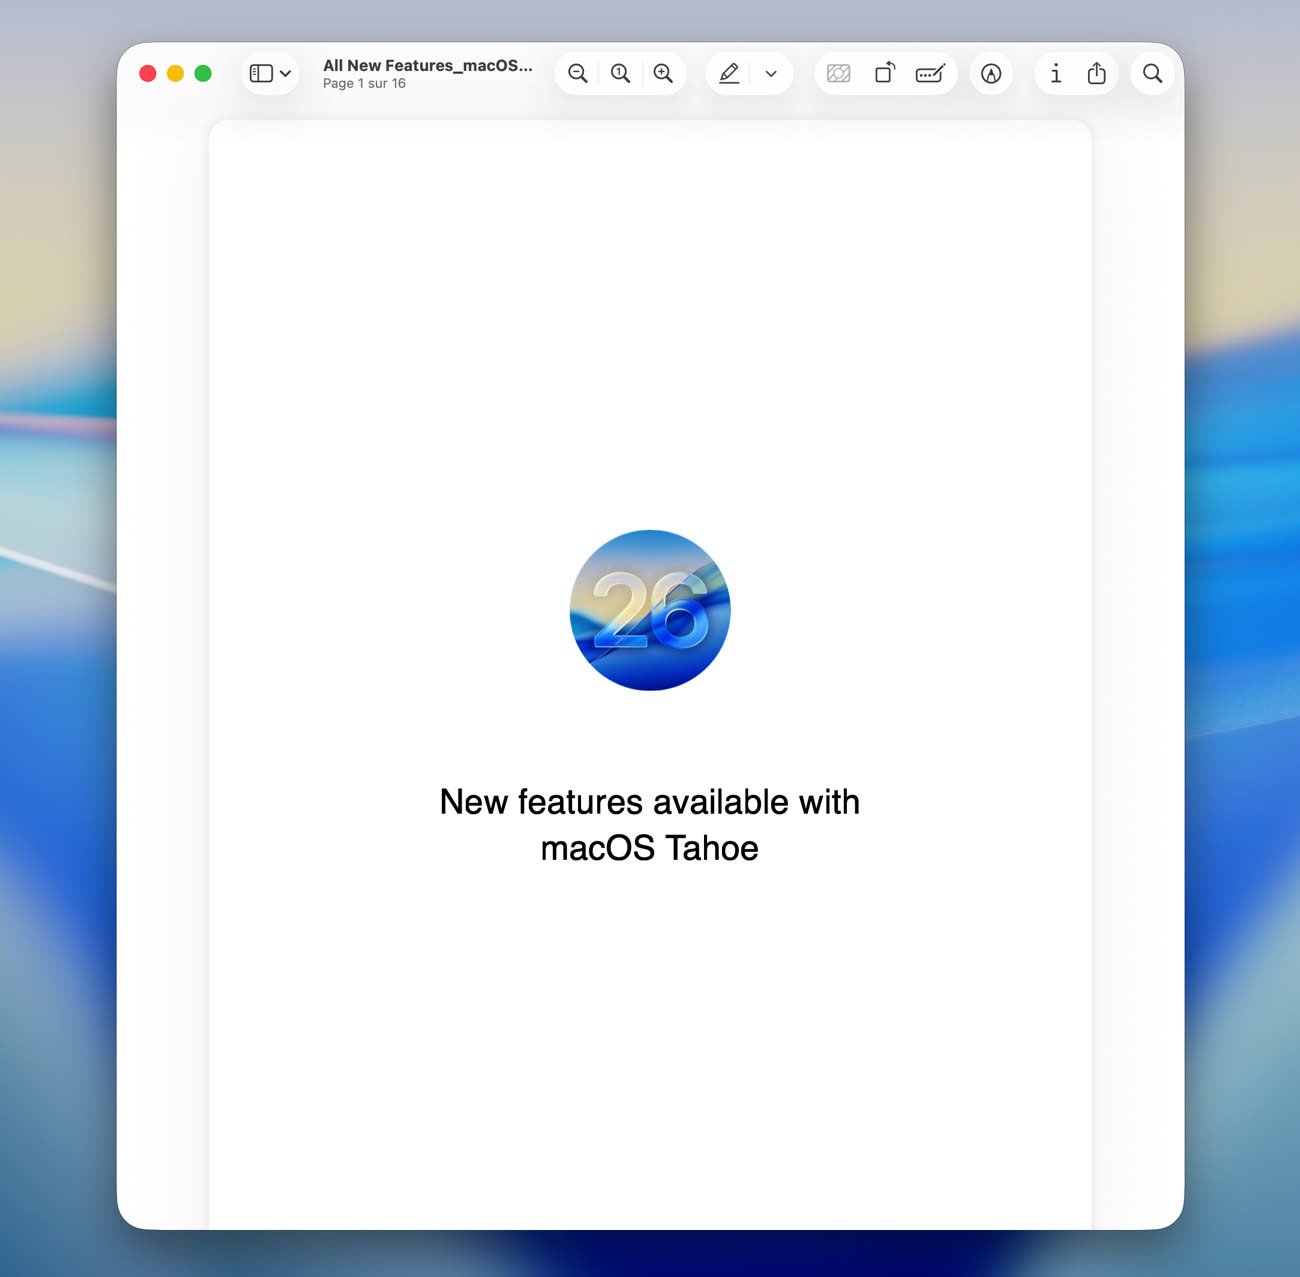This screenshot has width=1300, height=1277.
Task: Toggle the sidebar view icon
Action: pyautogui.click(x=261, y=74)
